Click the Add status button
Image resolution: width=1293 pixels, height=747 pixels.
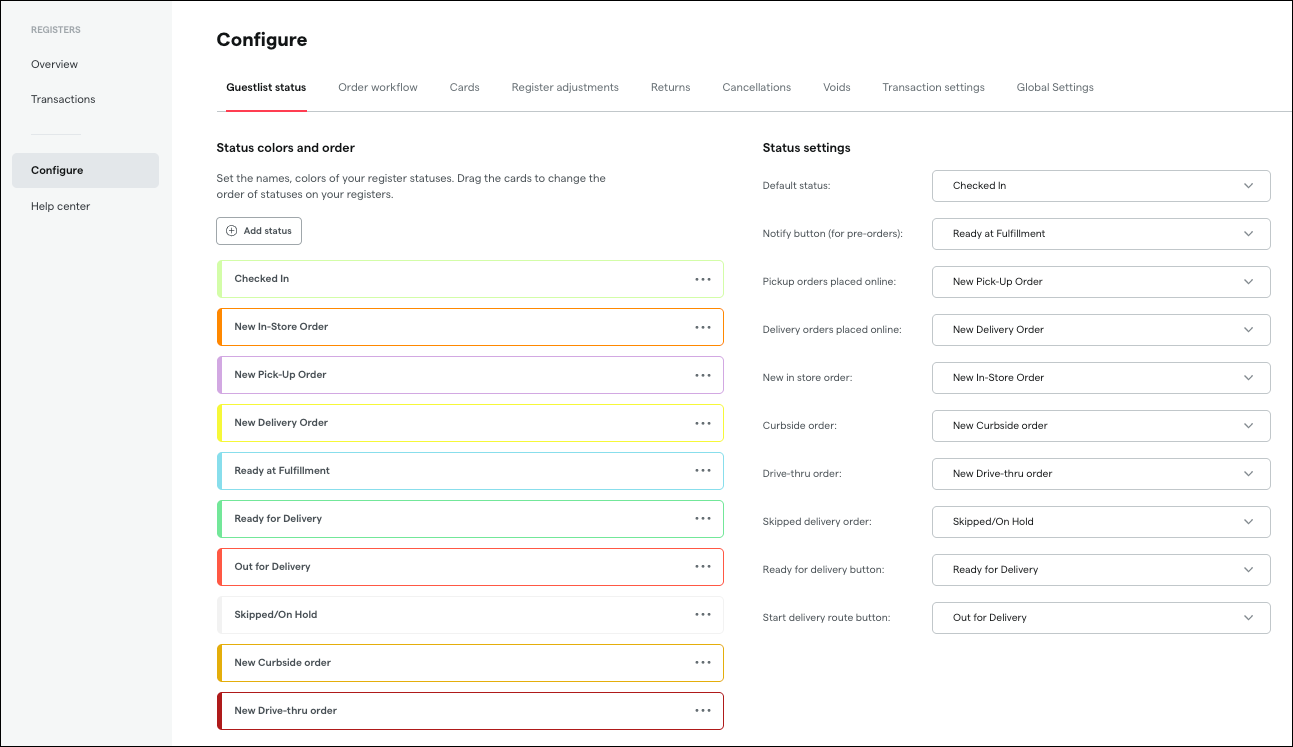coord(258,231)
